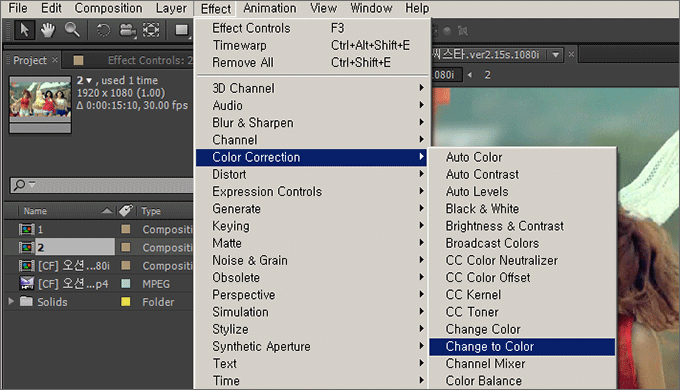Open the Animation menu
680x390 pixels.
pyautogui.click(x=269, y=8)
